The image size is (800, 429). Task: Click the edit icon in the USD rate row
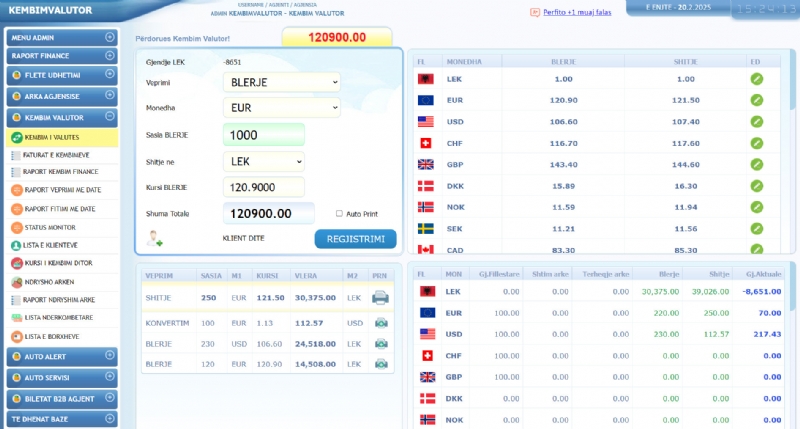coord(757,122)
